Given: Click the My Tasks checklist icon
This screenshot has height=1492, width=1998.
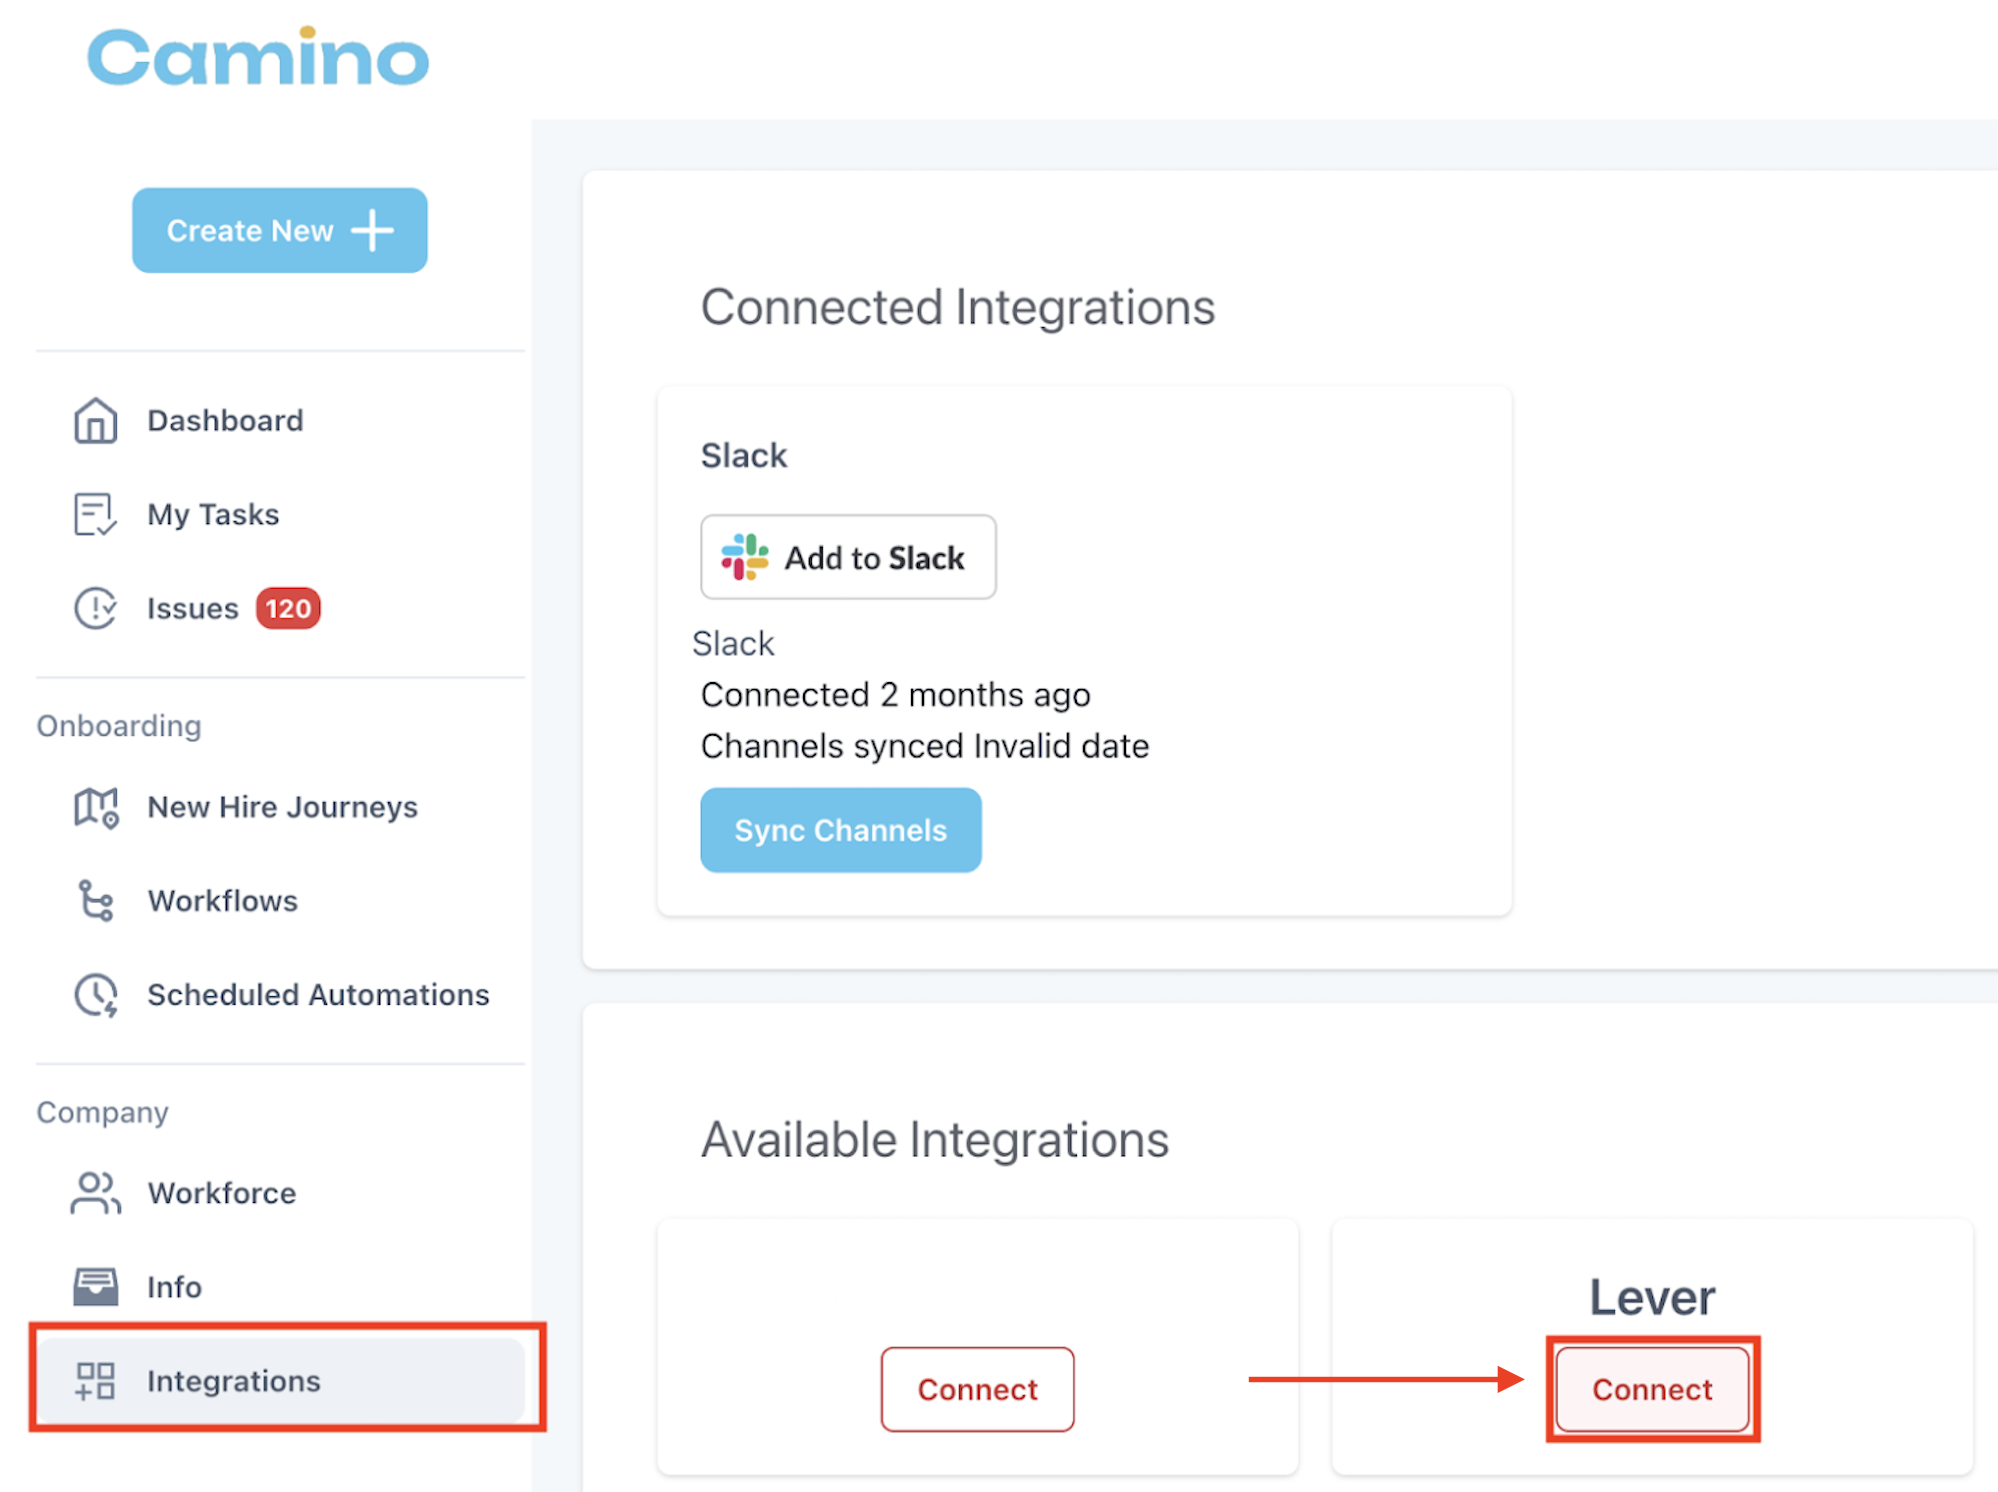Looking at the screenshot, I should (96, 514).
